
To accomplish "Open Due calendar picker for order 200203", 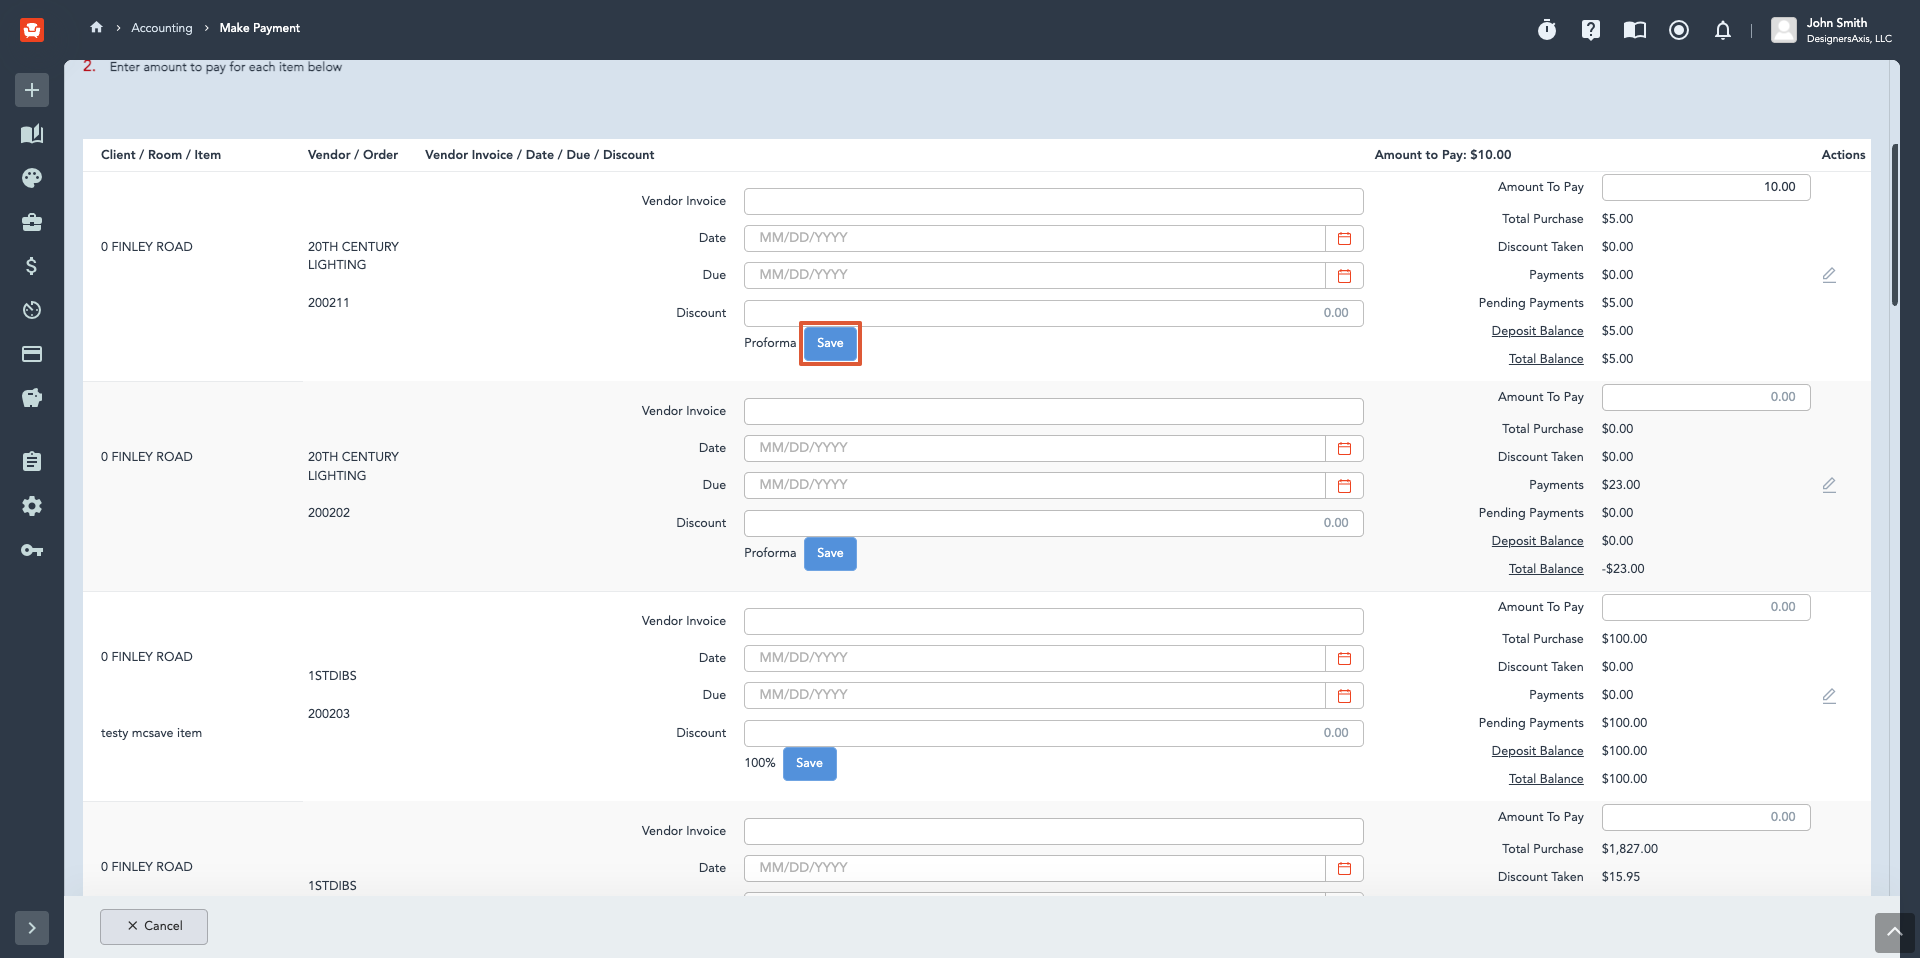I will tap(1344, 695).
